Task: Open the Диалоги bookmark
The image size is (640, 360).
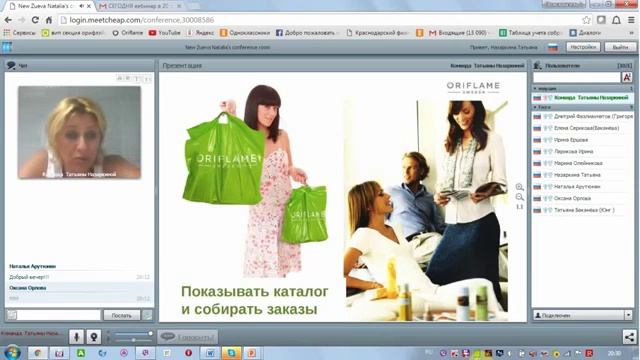Action: pos(585,33)
